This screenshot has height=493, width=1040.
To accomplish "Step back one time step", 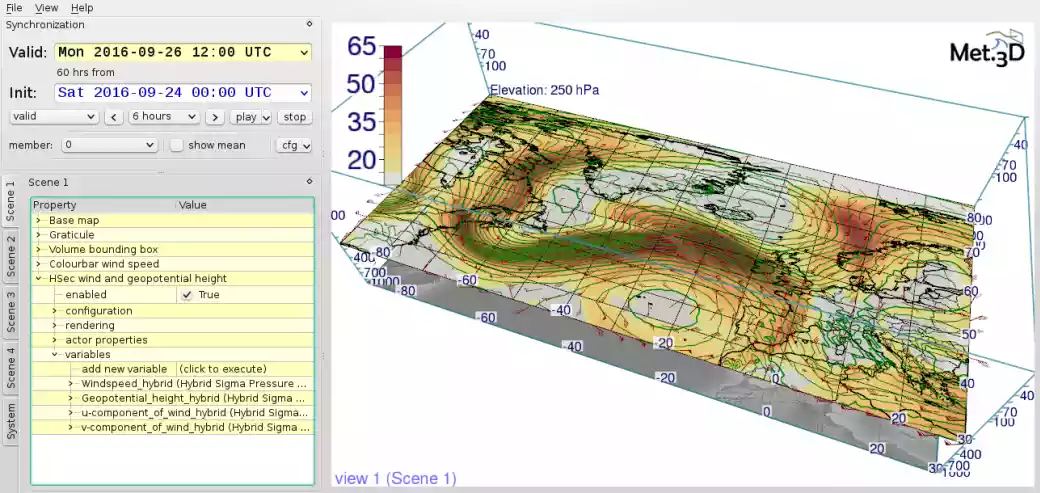I will 113,117.
